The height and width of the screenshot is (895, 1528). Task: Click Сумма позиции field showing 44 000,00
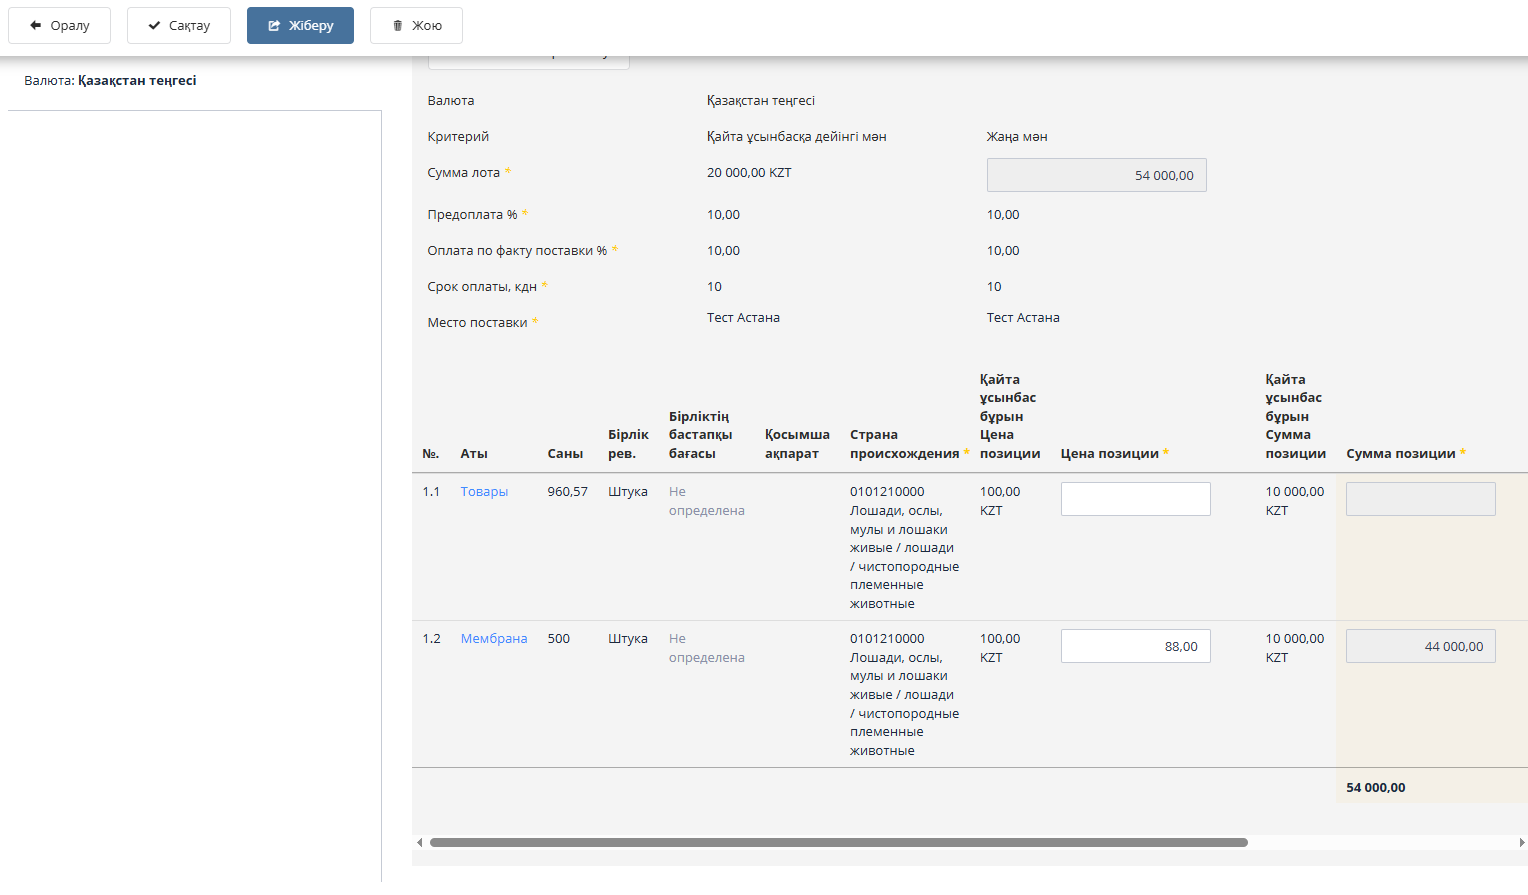(1420, 646)
